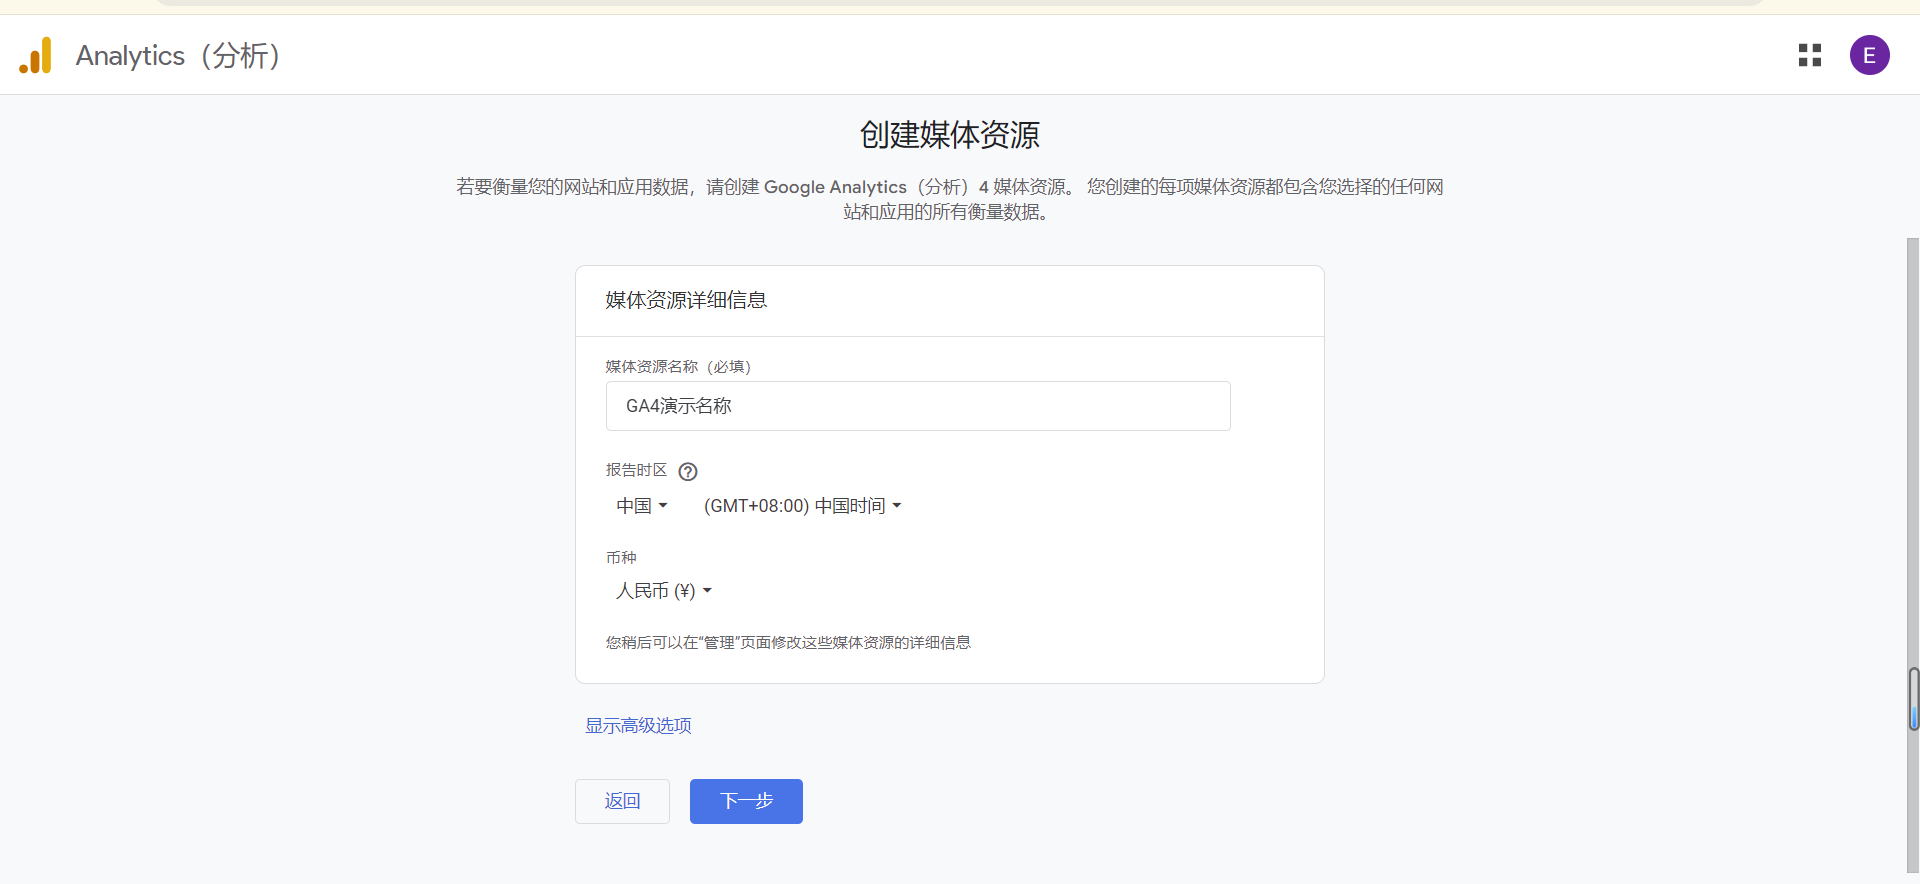This screenshot has height=884, width=1920.
Task: Open the (GMT+08:00) 中国时间 timezone dropdown
Action: 802,506
